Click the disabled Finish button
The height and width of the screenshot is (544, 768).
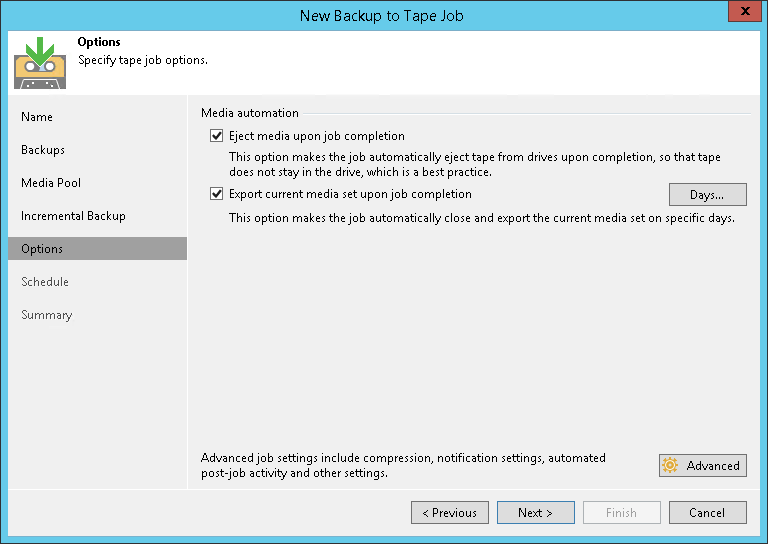tap(621, 513)
